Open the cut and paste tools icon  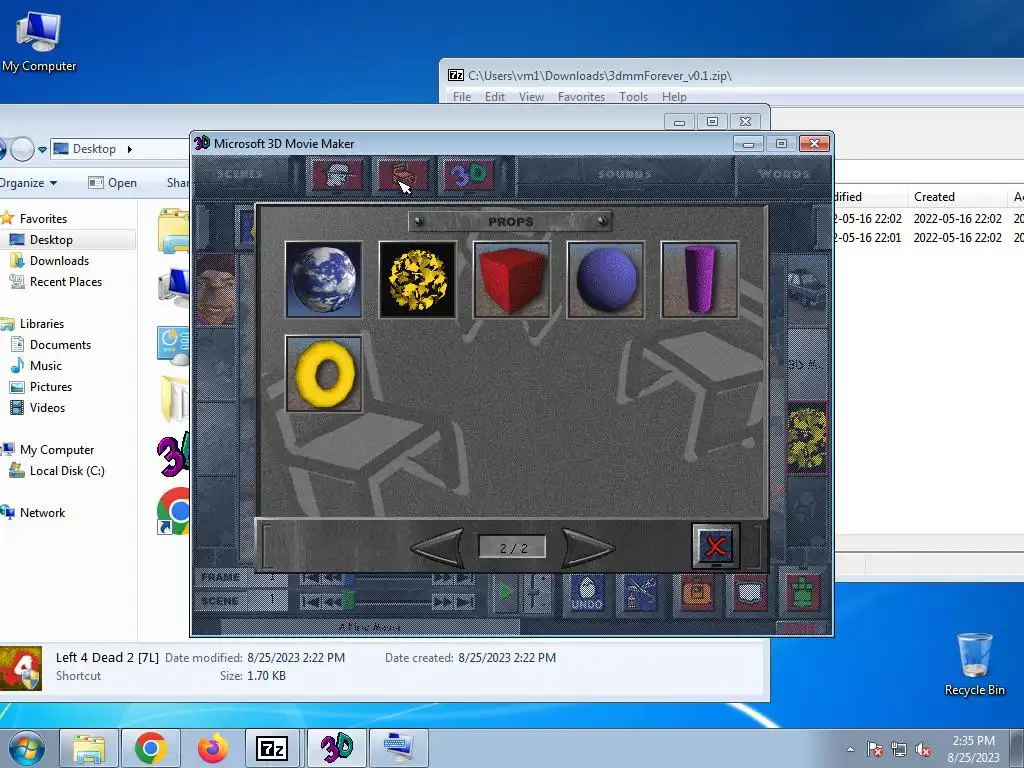click(639, 593)
